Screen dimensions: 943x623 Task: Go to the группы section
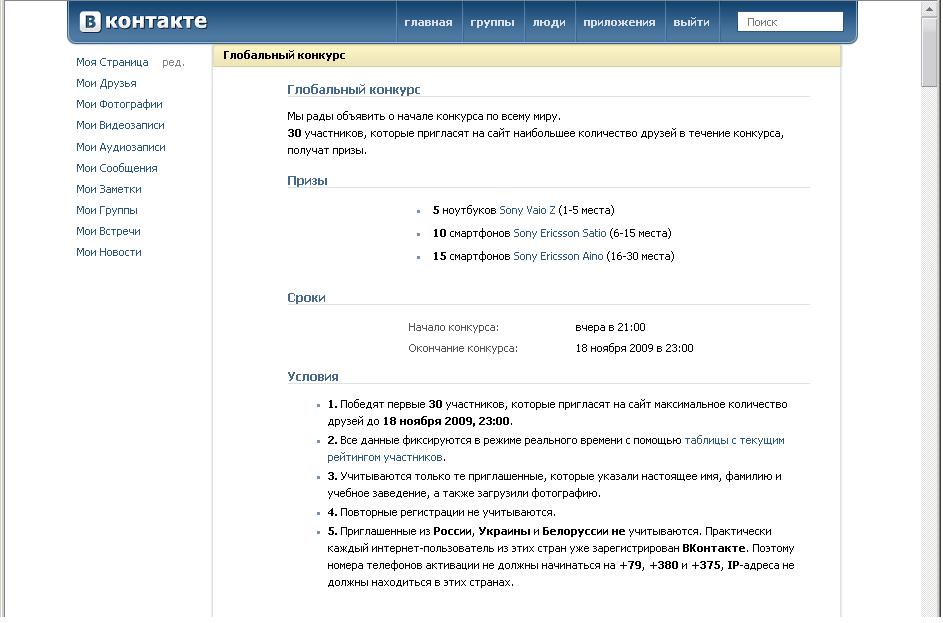[493, 22]
